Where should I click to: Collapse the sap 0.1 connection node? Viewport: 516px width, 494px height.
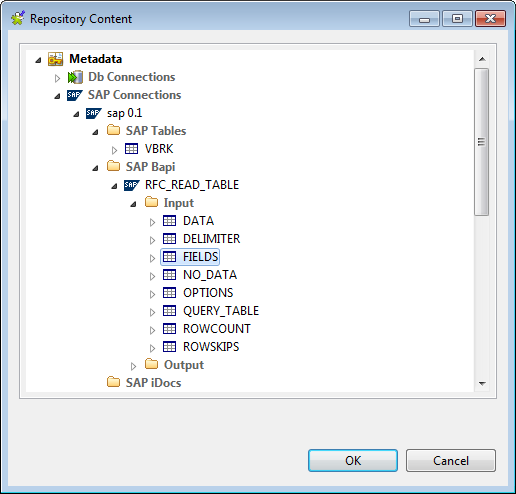pos(76,114)
